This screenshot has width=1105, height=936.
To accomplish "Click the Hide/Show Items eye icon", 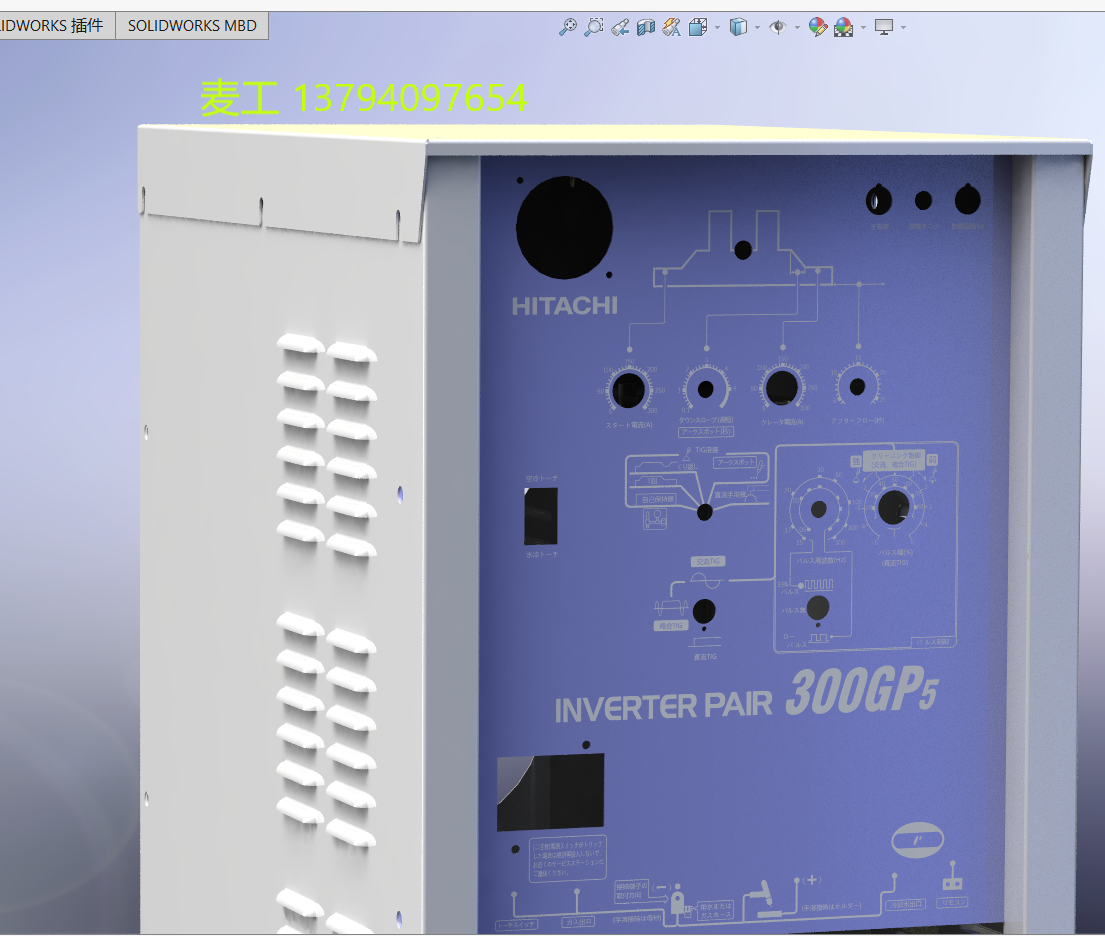I will (778, 27).
